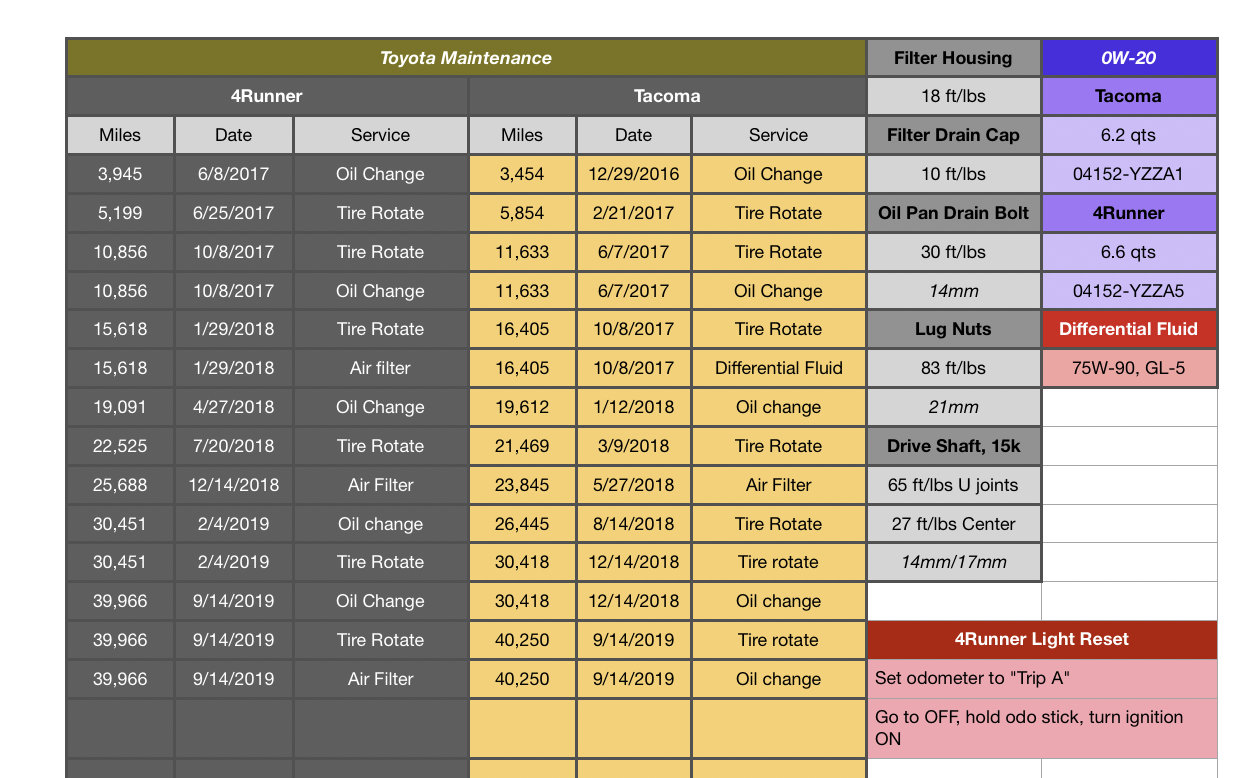Select the 0W-20 header cell
Screen dimensions: 1242x778
pos(1129,58)
